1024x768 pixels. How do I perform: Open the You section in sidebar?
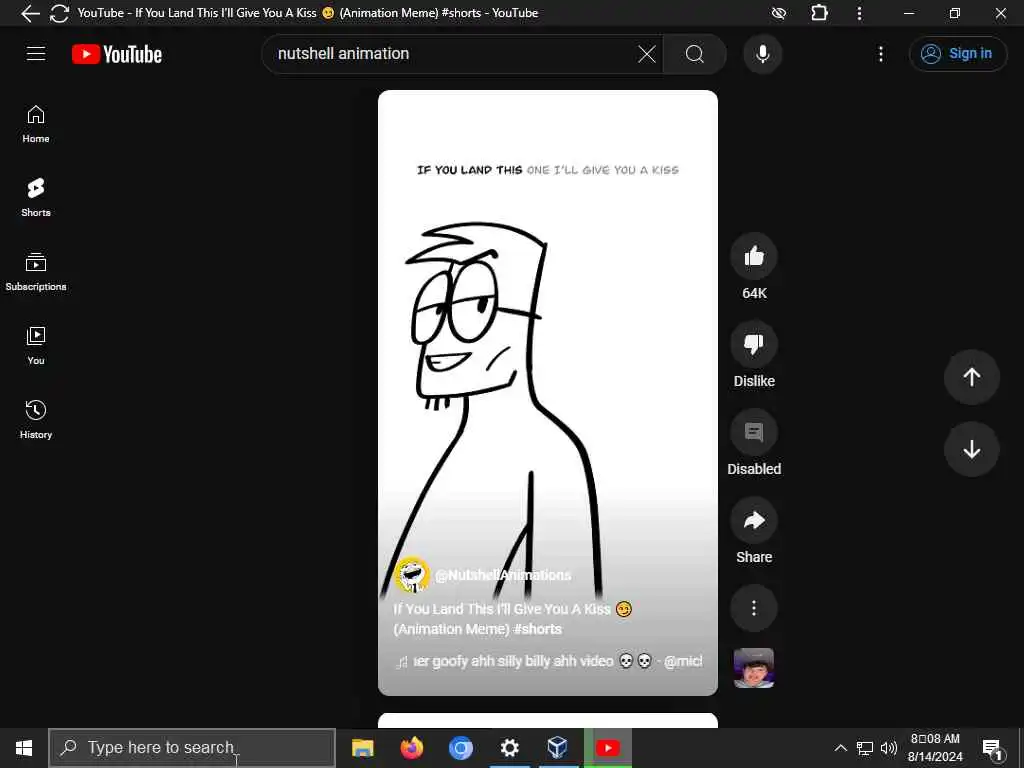coord(36,345)
